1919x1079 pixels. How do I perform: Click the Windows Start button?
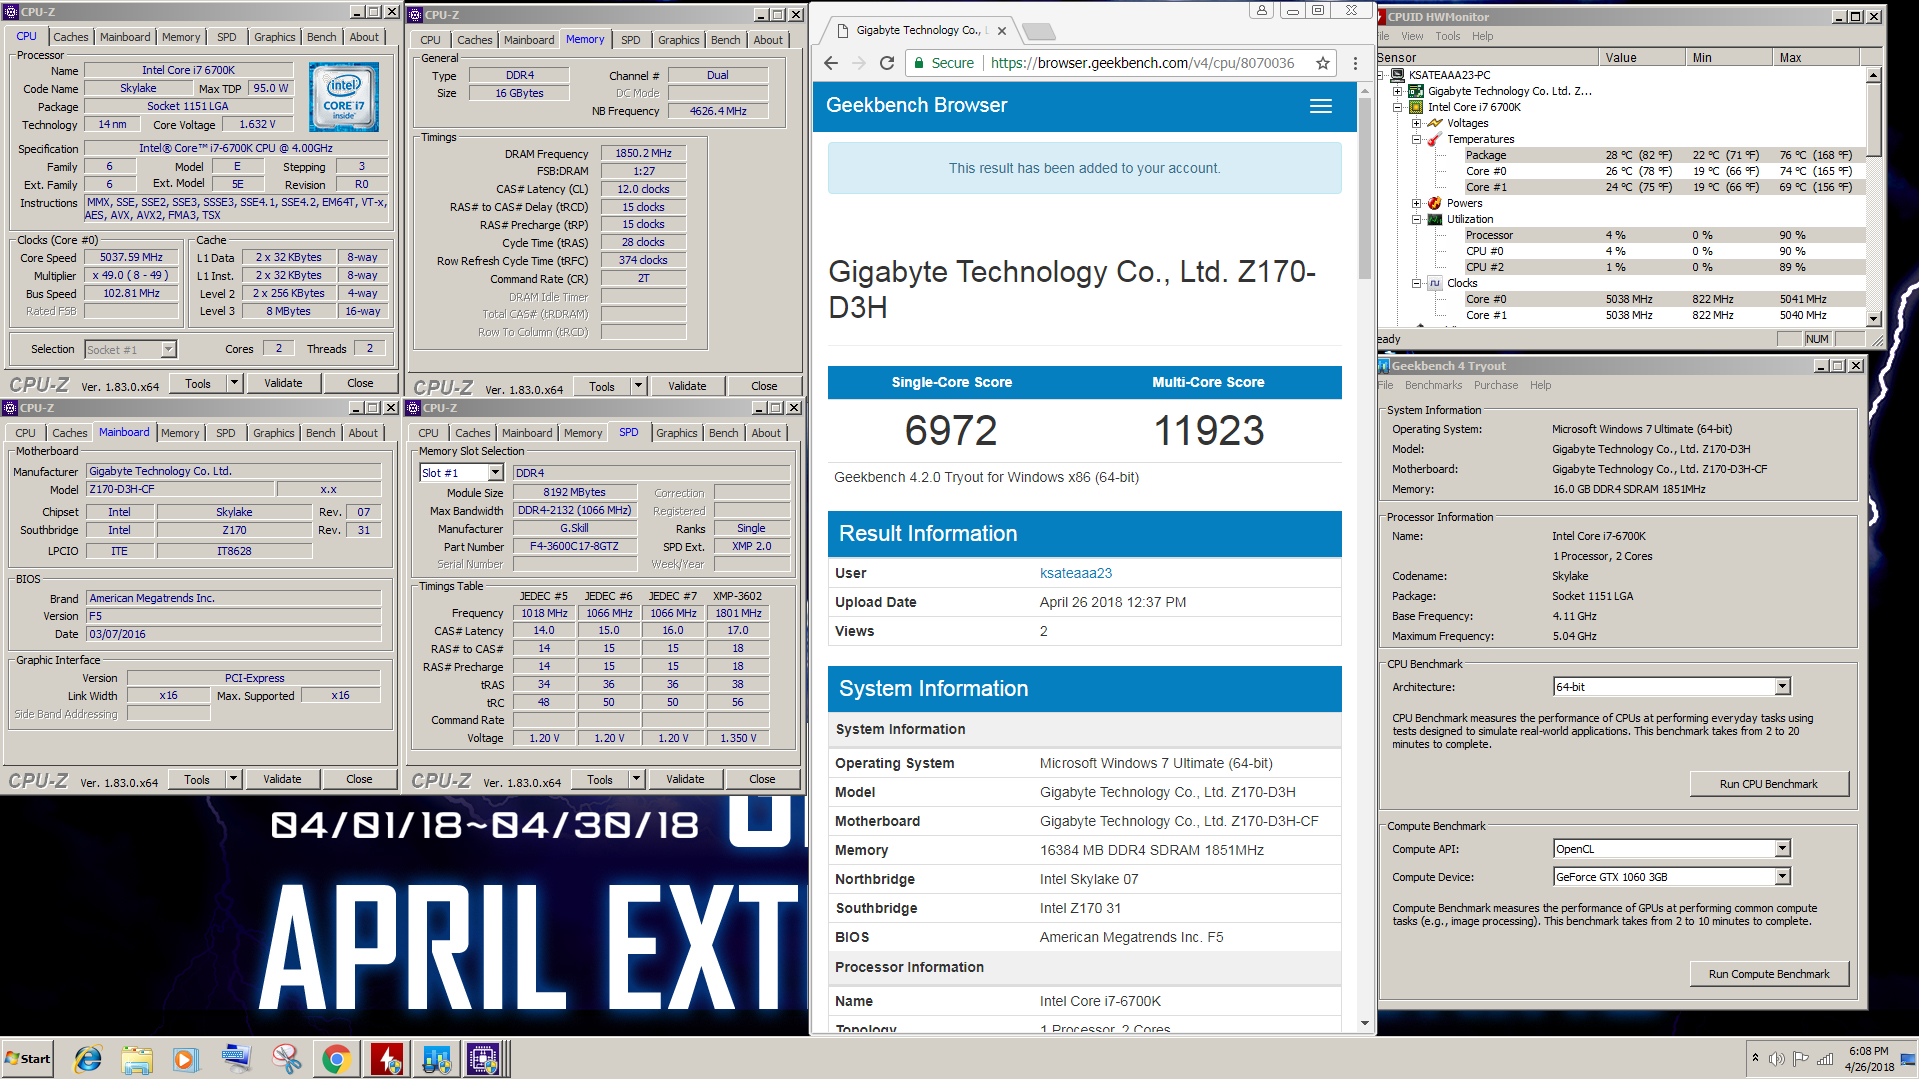(x=28, y=1059)
